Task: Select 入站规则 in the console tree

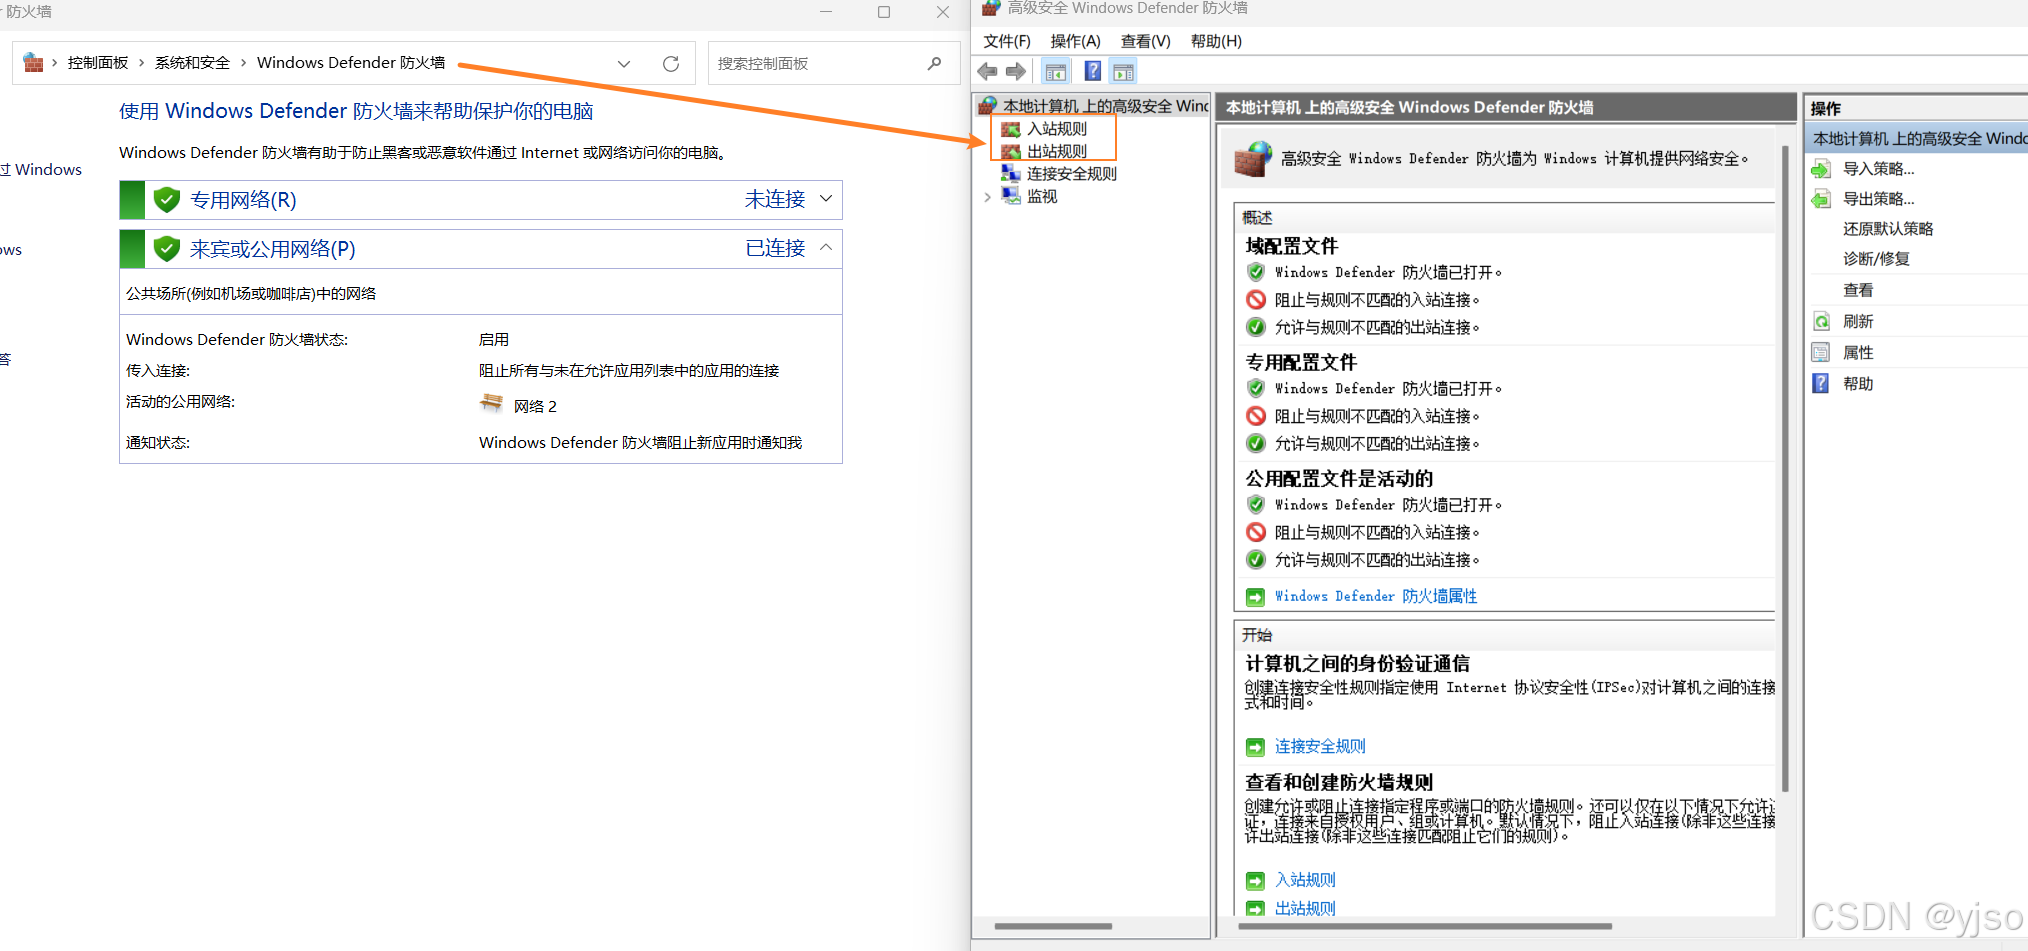Action: [1056, 129]
